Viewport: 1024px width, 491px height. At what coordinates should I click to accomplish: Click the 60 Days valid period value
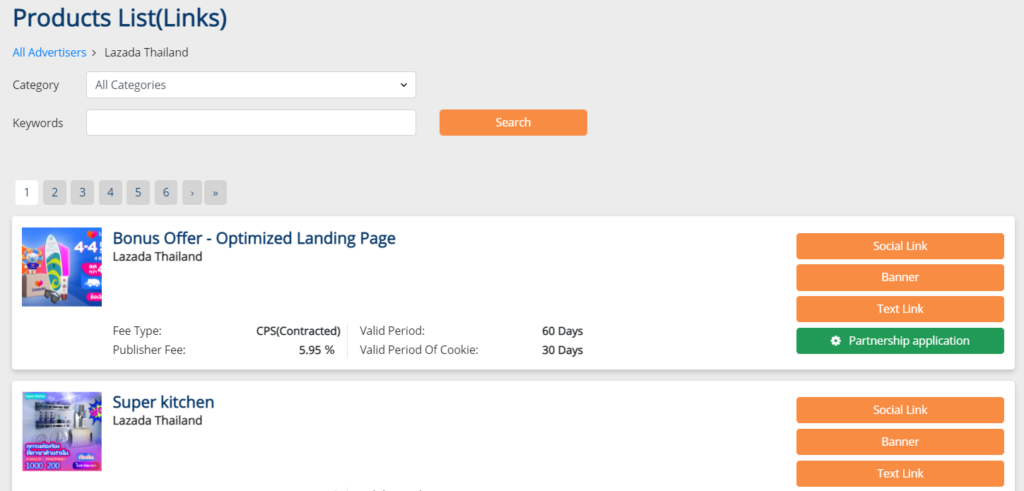point(562,330)
